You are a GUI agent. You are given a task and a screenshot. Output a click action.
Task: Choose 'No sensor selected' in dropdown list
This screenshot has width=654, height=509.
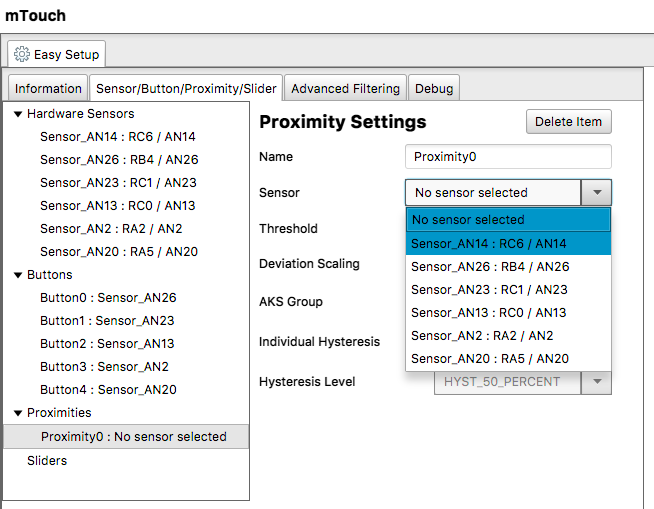(x=508, y=219)
